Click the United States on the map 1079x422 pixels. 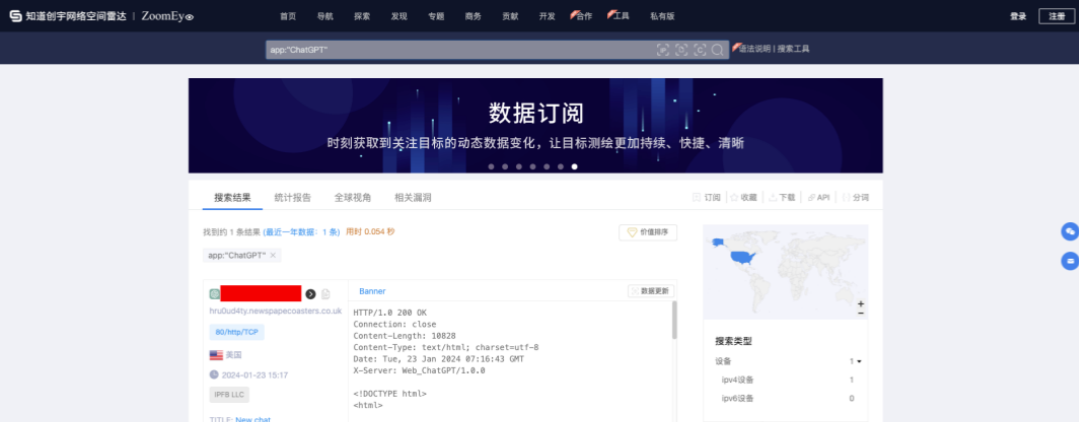coord(743,259)
